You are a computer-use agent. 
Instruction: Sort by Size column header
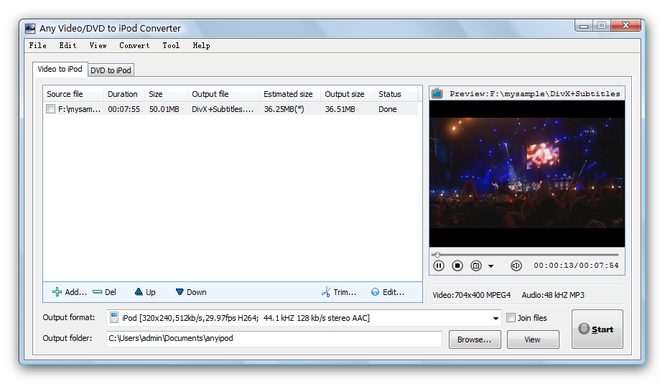(x=166, y=94)
